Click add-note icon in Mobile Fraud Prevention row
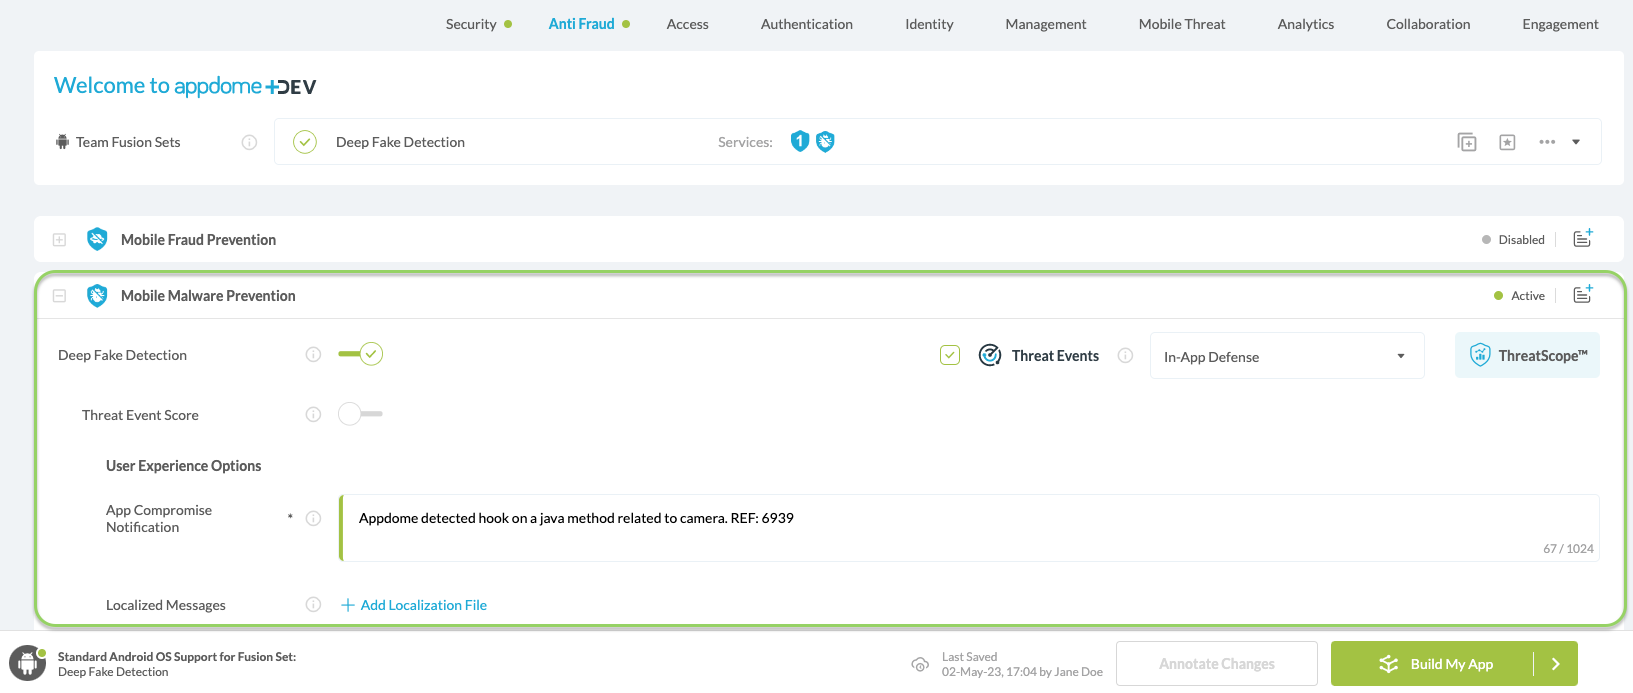This screenshot has height=693, width=1633. (1582, 239)
